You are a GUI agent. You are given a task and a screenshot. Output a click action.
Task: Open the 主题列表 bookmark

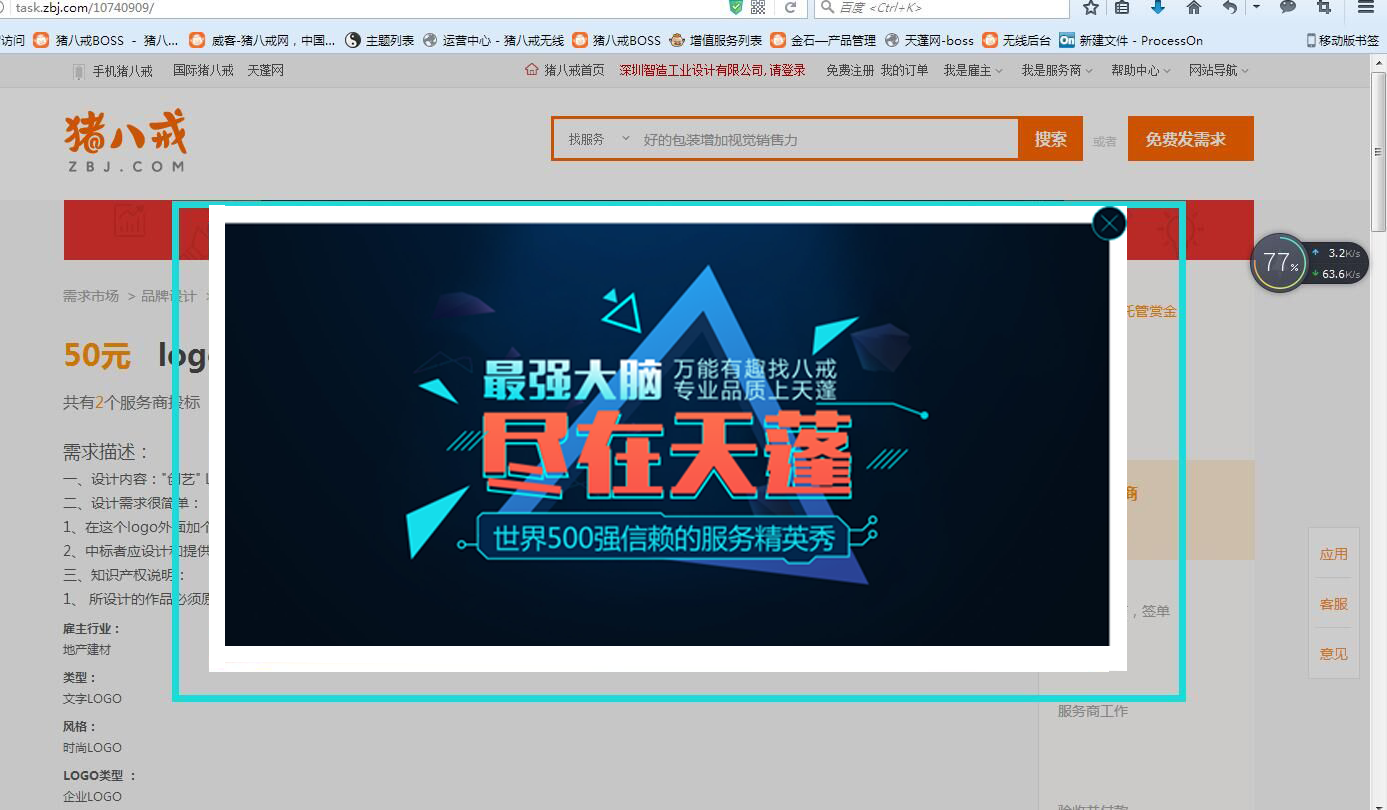click(x=380, y=40)
